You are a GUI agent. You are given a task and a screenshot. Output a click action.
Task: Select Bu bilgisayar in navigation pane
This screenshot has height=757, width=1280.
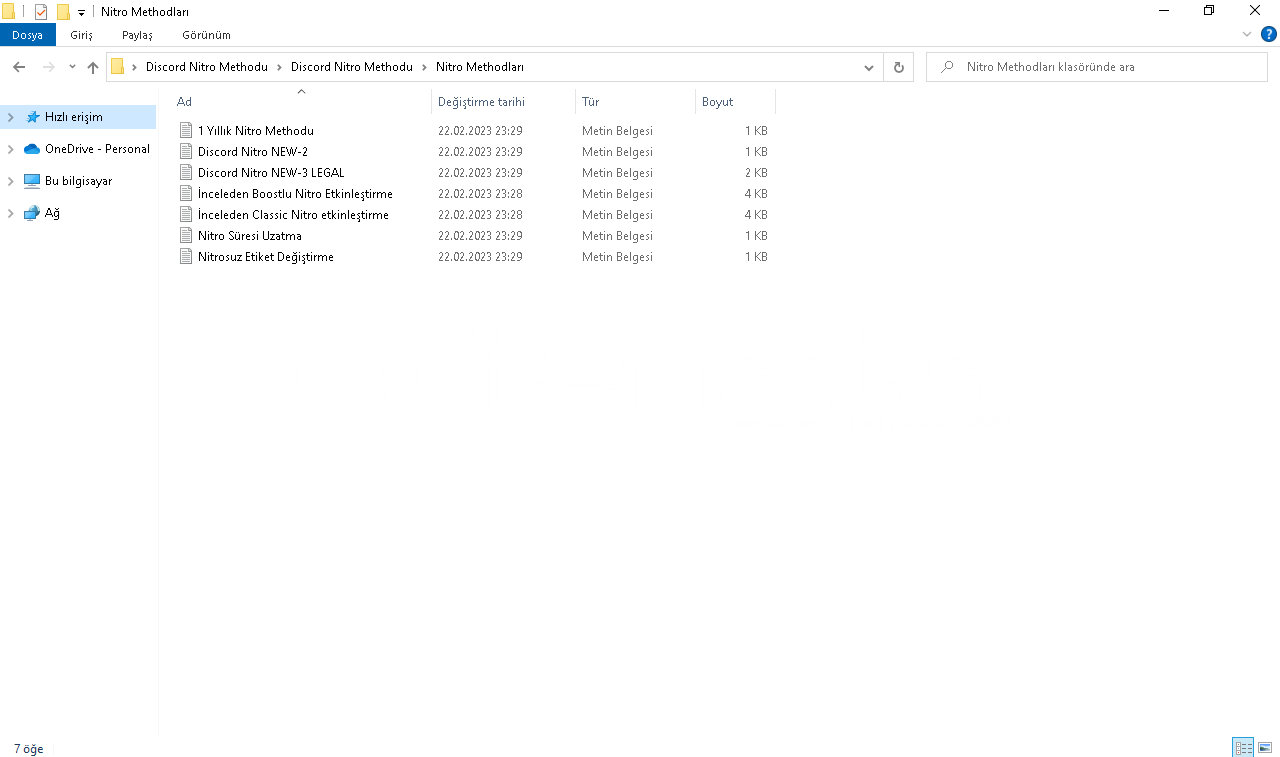point(78,181)
